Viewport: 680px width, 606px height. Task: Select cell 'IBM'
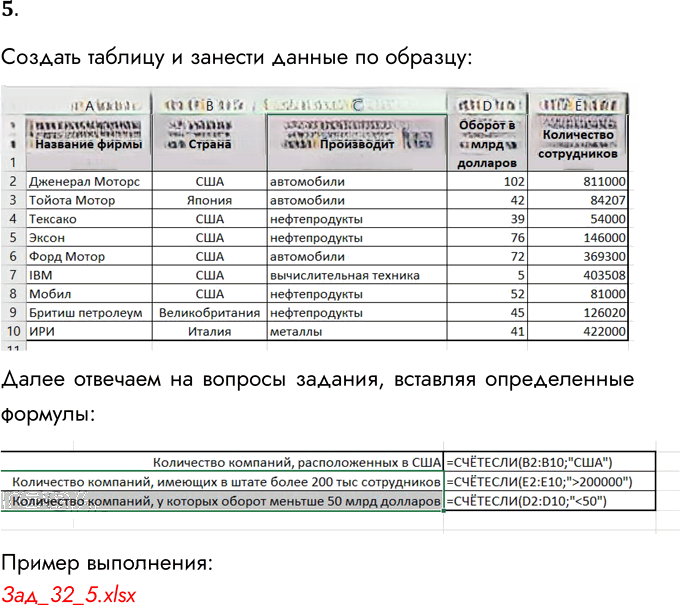[89, 275]
